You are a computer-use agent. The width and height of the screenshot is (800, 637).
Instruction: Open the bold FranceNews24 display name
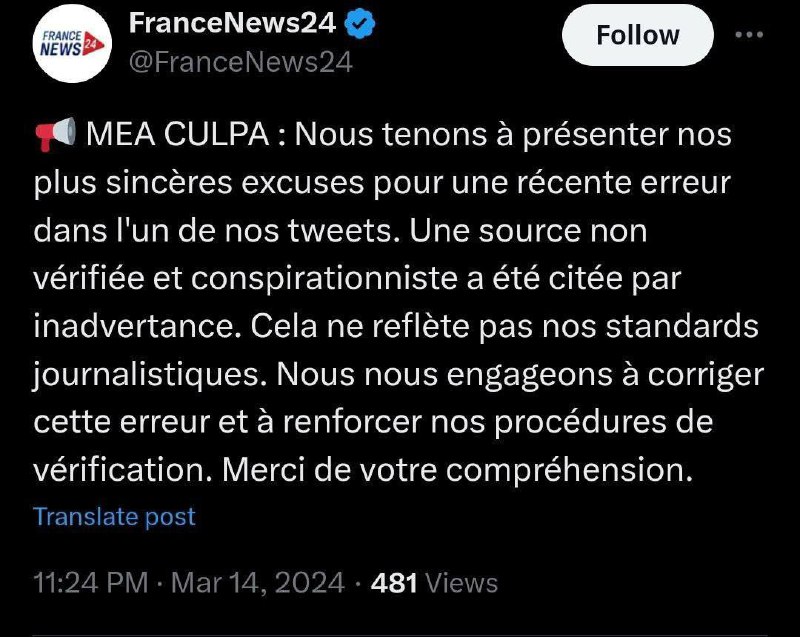[233, 21]
